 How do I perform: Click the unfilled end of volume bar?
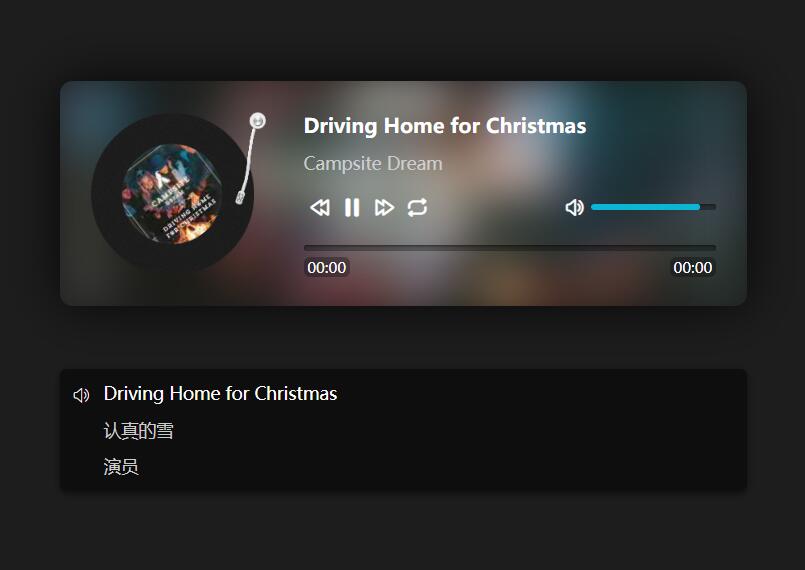(708, 207)
